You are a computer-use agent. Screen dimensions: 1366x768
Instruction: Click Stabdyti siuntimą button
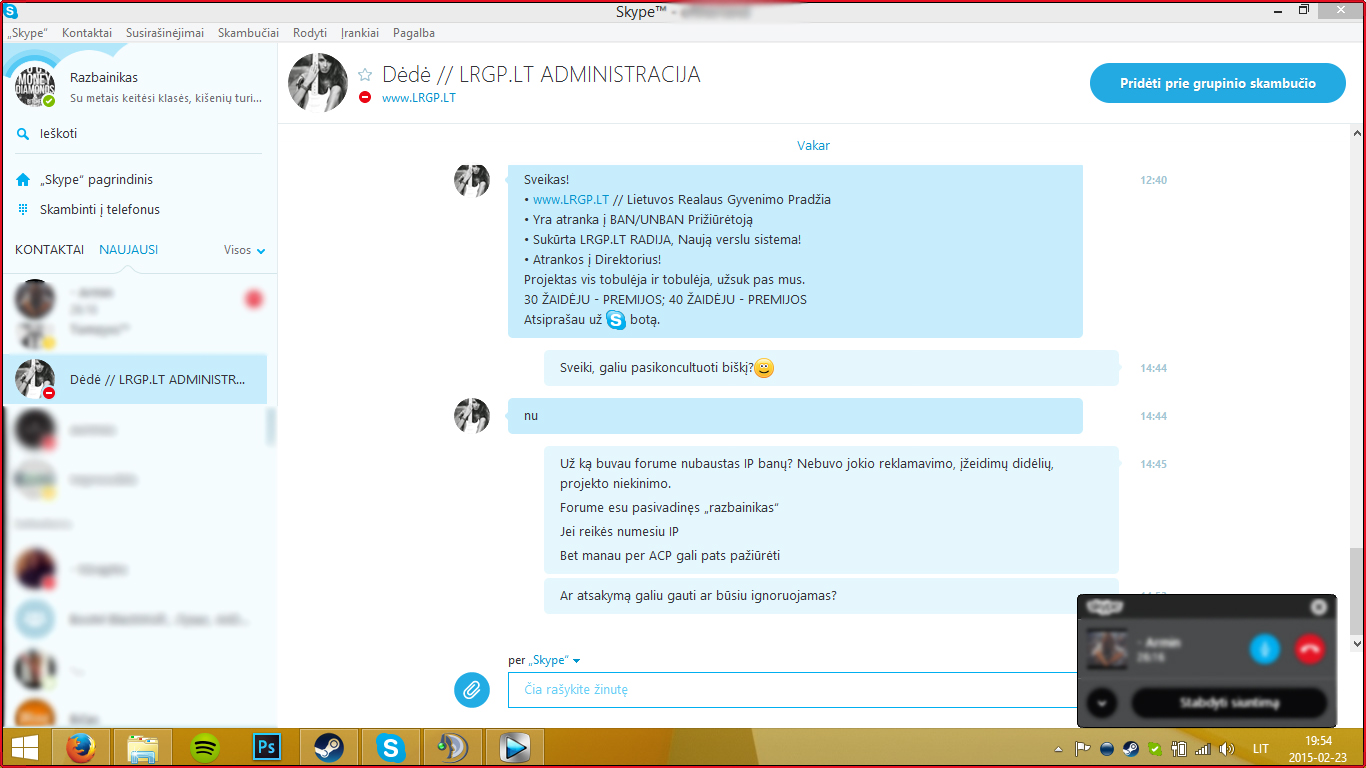pyautogui.click(x=1229, y=703)
